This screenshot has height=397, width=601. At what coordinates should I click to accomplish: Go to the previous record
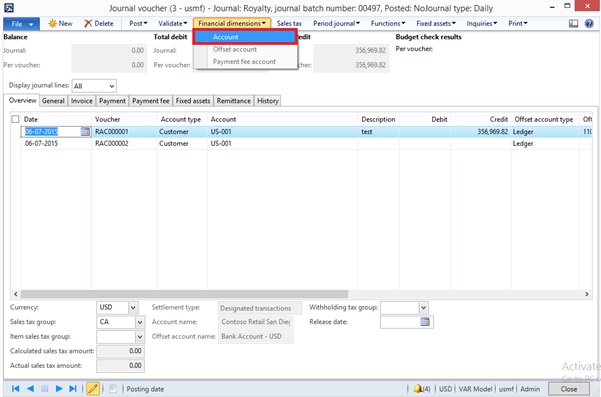tap(30, 389)
